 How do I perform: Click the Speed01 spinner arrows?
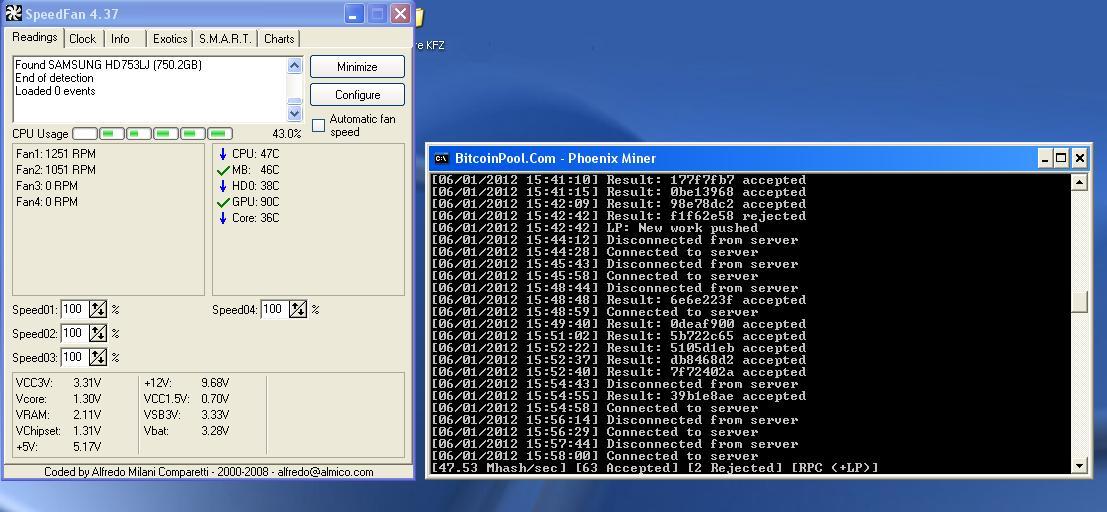tap(97, 309)
